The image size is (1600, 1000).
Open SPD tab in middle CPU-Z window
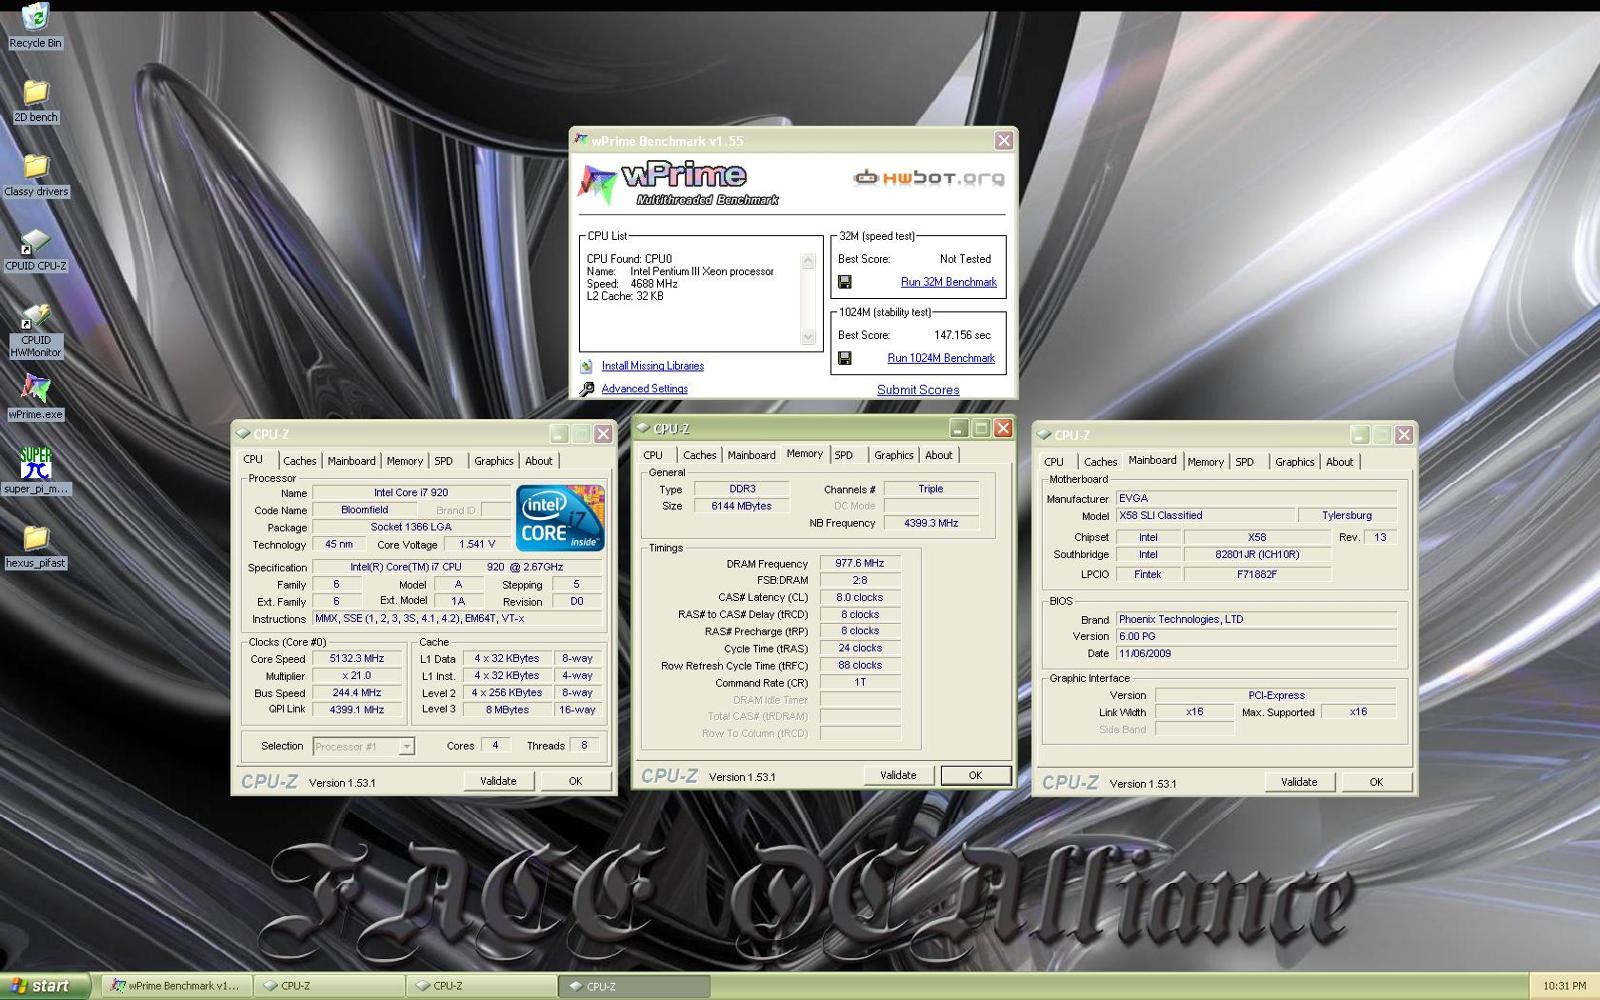click(844, 455)
